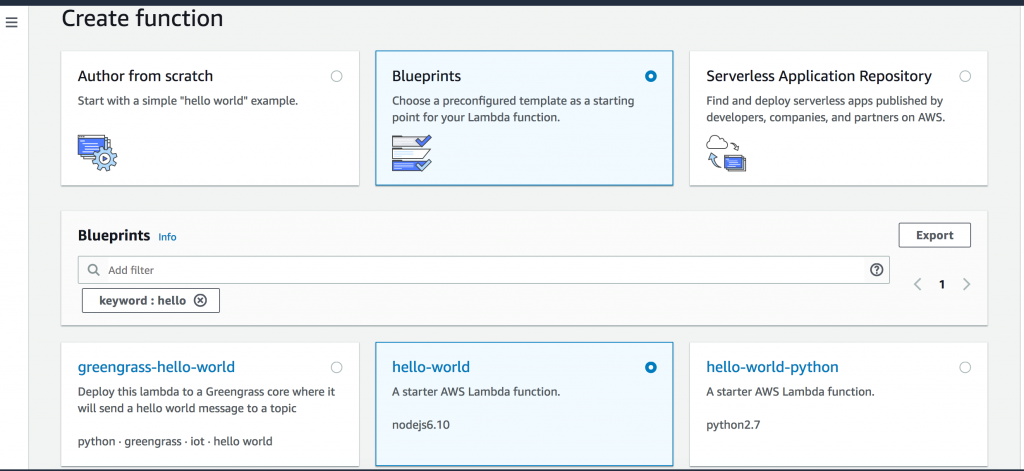Screen dimensions: 1024x471
Task: Remove the keyword hello filter chip
Action: click(x=200, y=300)
